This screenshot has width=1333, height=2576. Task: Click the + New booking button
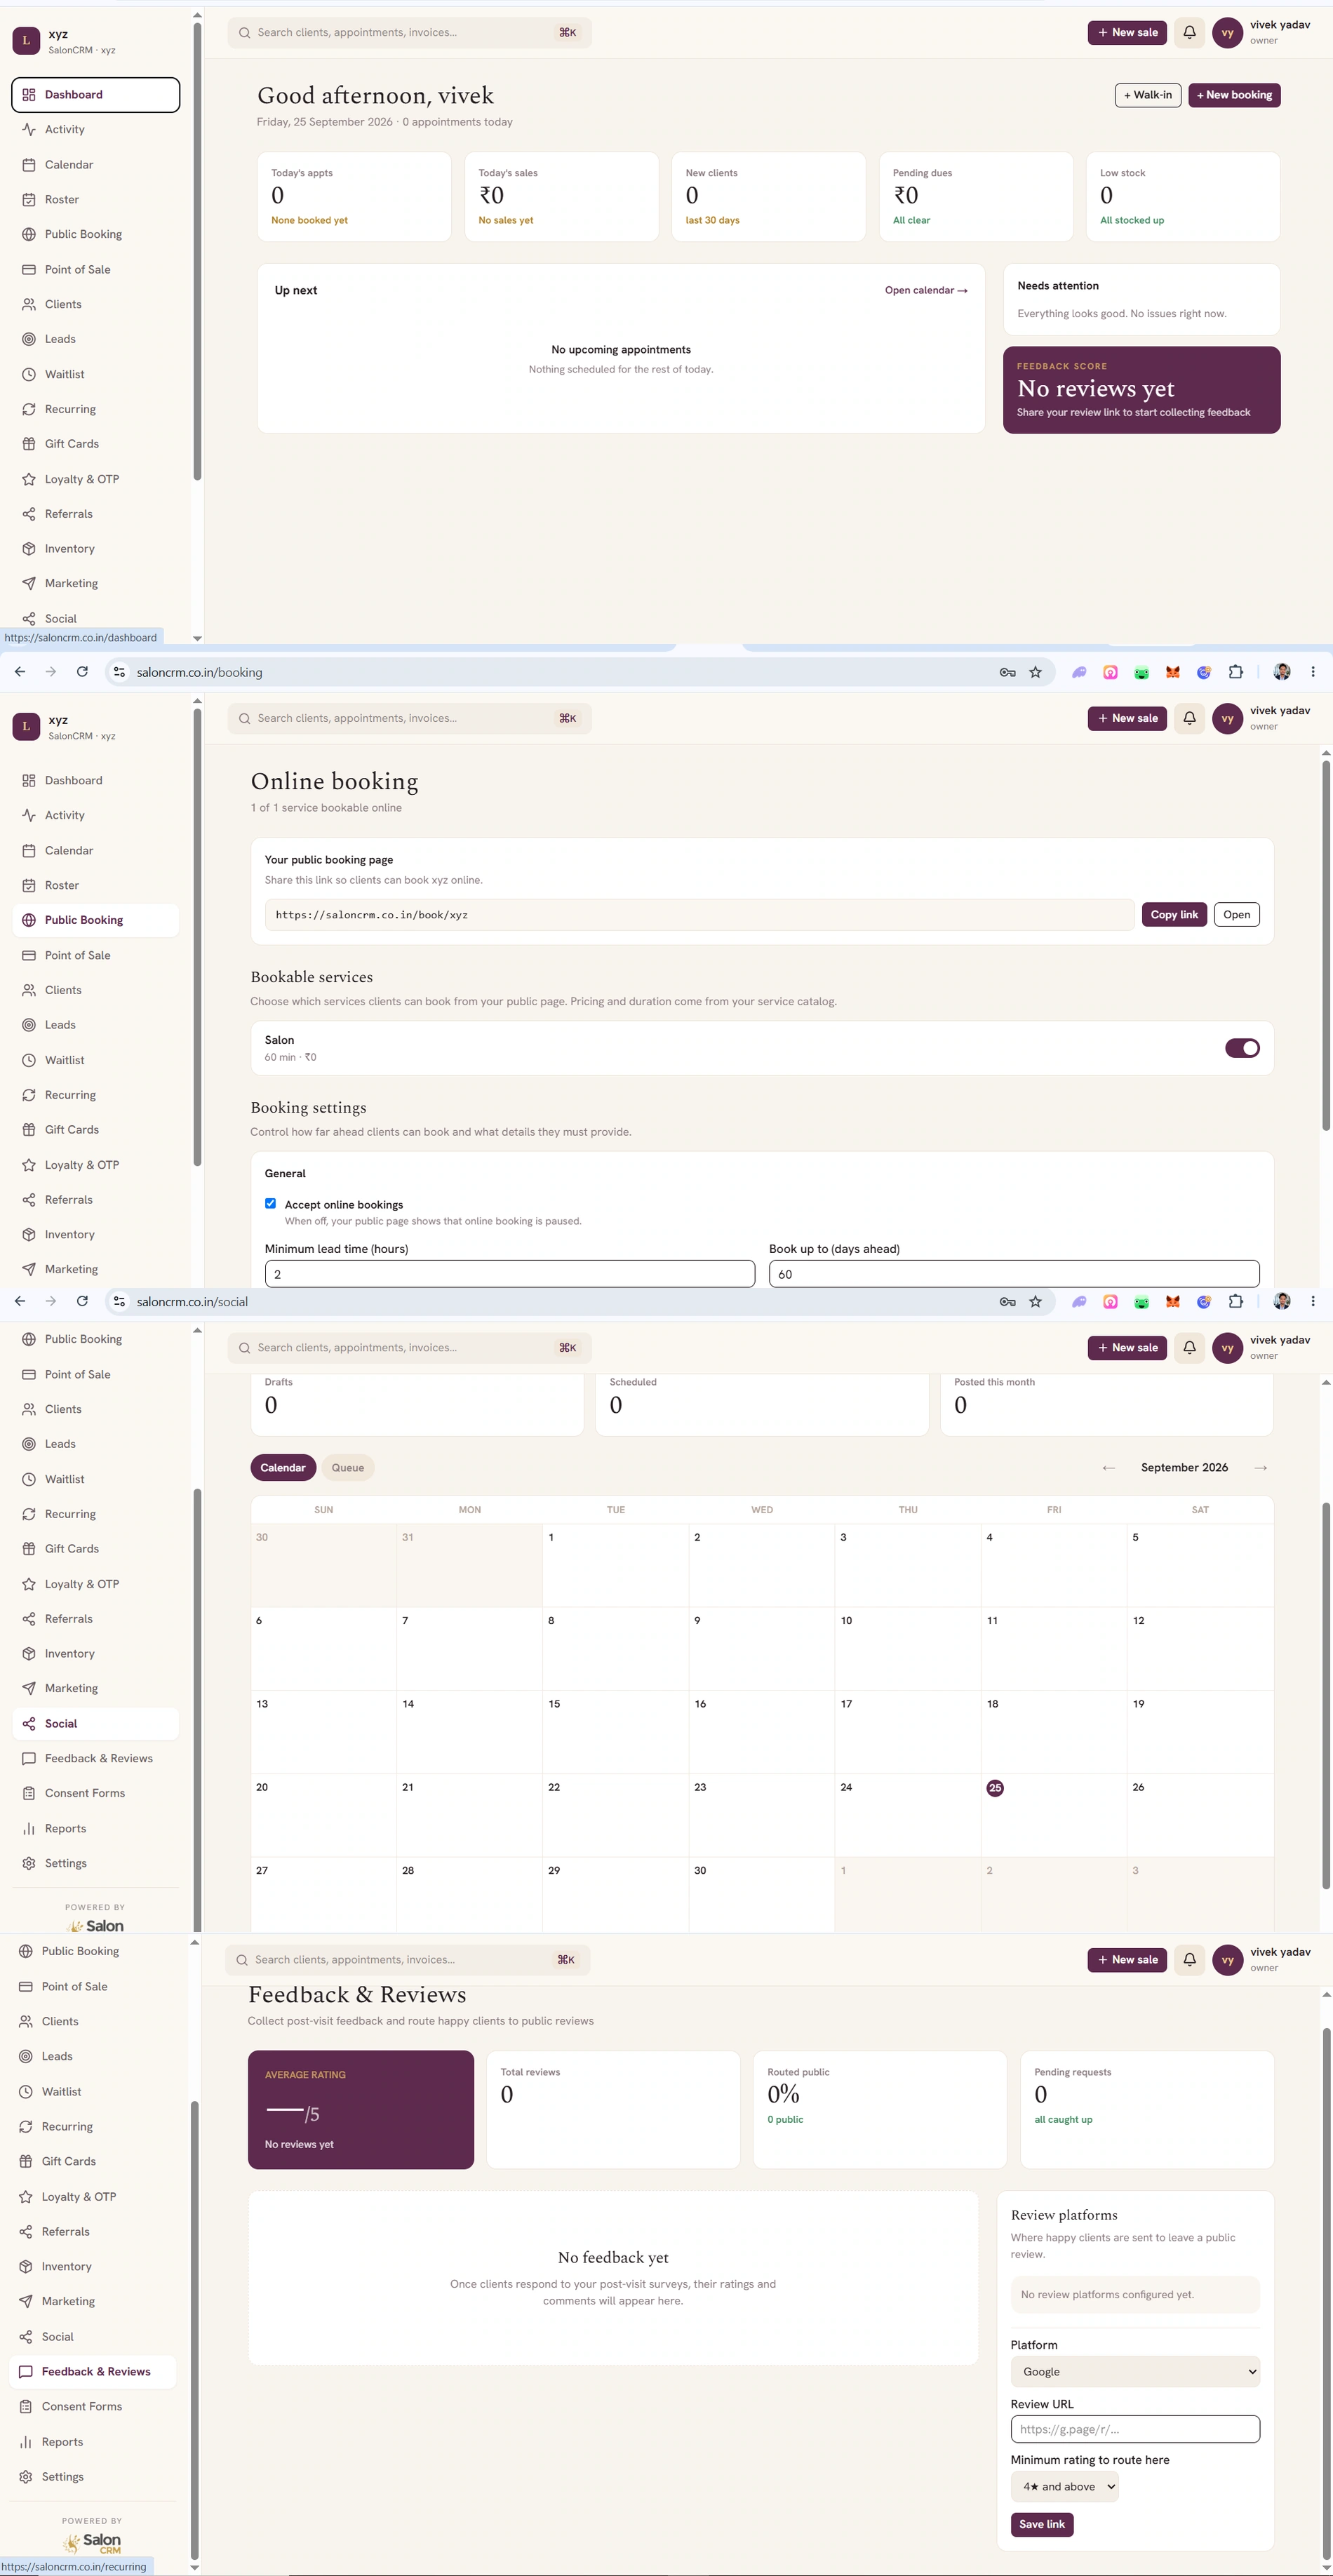[1234, 95]
